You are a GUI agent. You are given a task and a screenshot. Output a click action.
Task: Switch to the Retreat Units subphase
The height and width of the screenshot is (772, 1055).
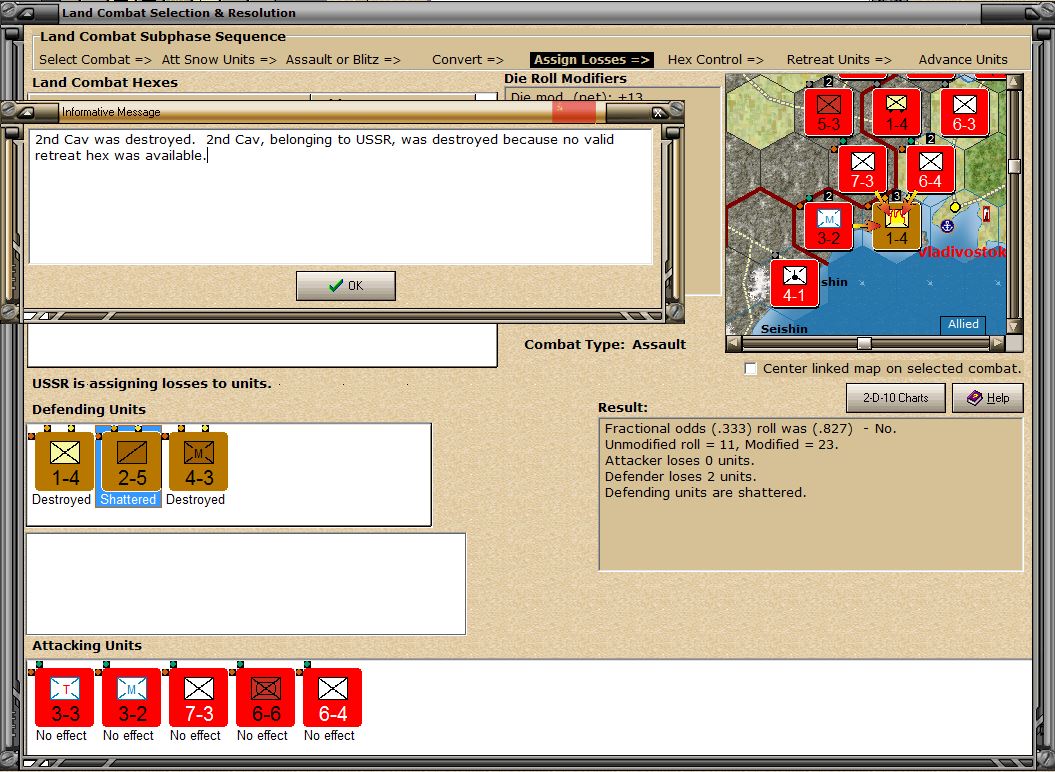tap(838, 59)
